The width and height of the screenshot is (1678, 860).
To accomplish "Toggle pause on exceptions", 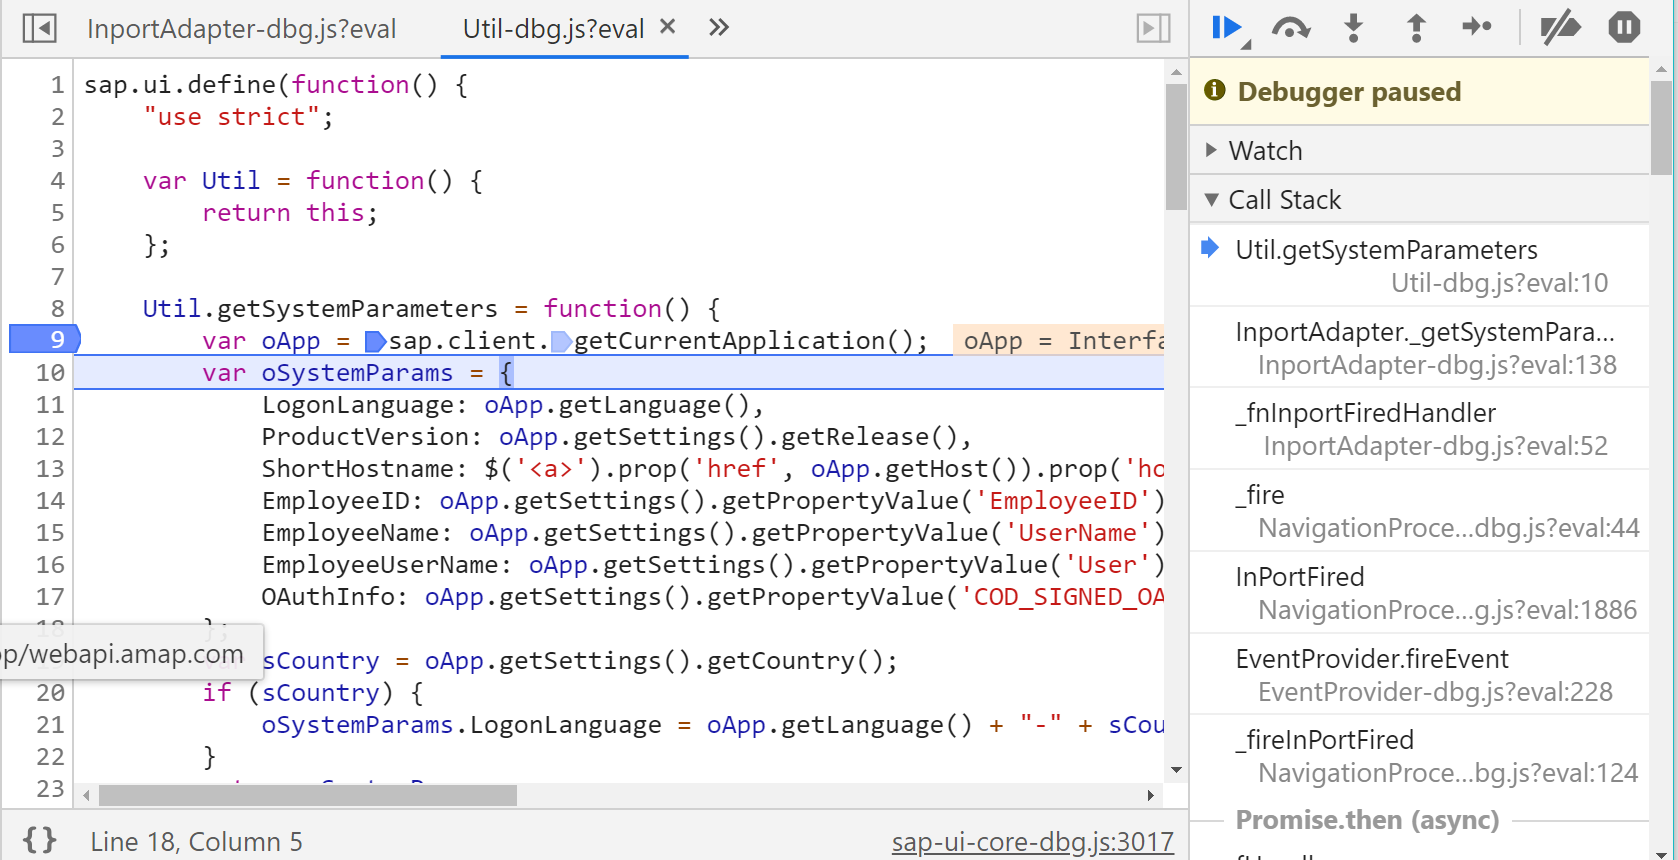I will pyautogui.click(x=1624, y=27).
